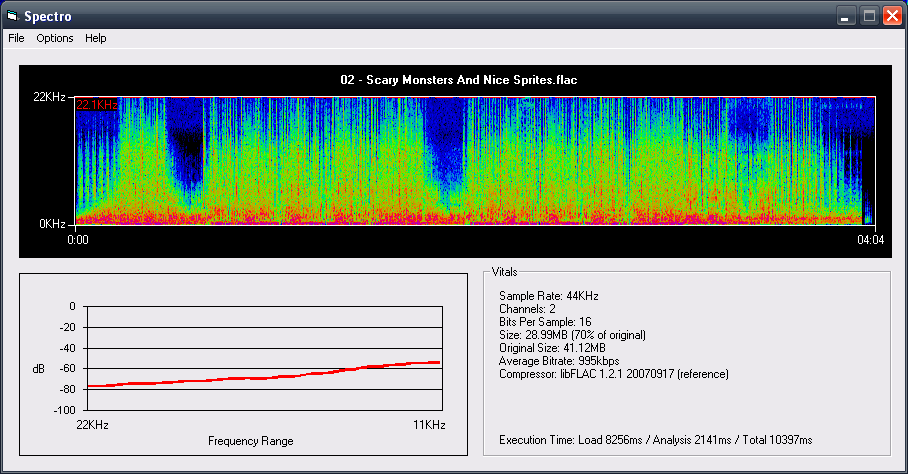Open the Options menu
Screen dimensions: 908x474
pyautogui.click(x=55, y=38)
